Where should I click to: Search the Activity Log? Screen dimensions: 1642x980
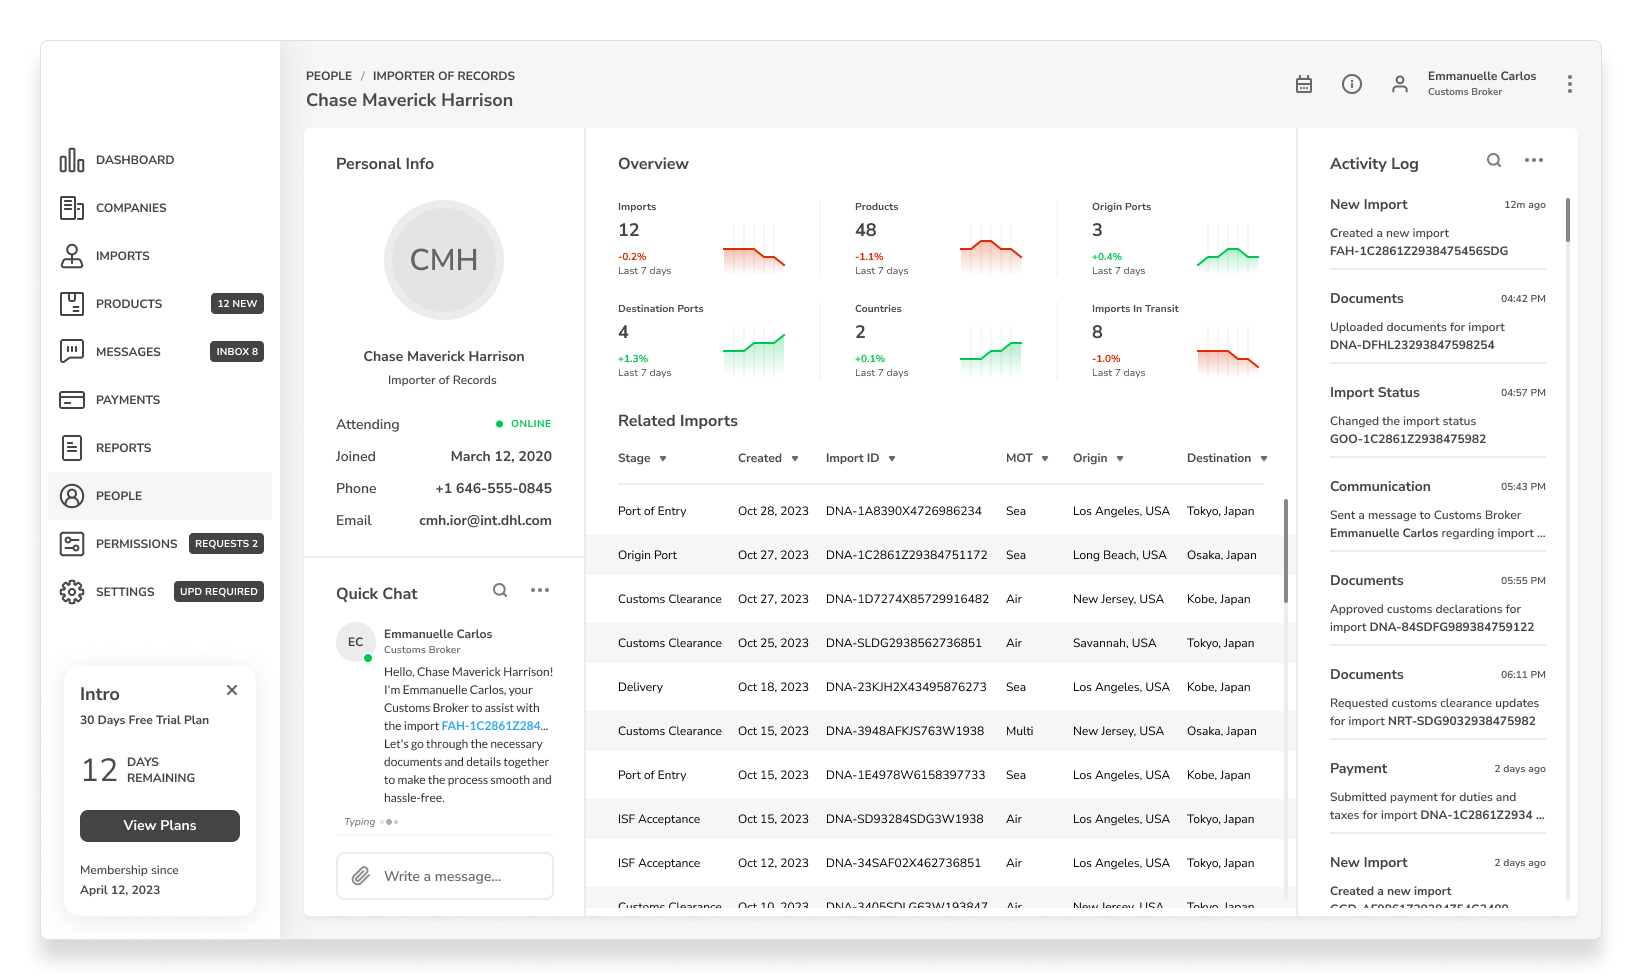click(1494, 160)
